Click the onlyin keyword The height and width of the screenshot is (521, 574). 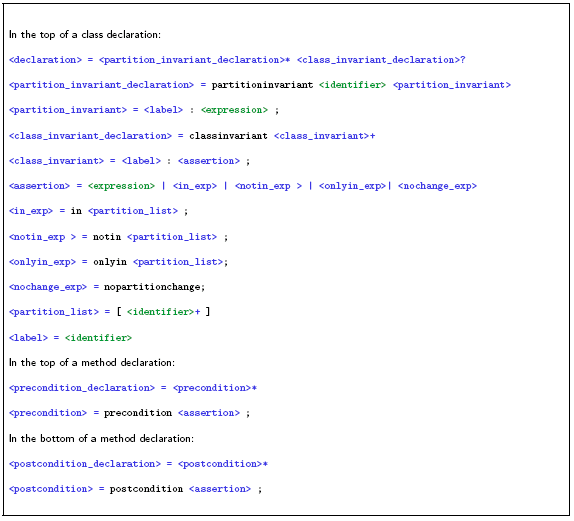point(110,262)
